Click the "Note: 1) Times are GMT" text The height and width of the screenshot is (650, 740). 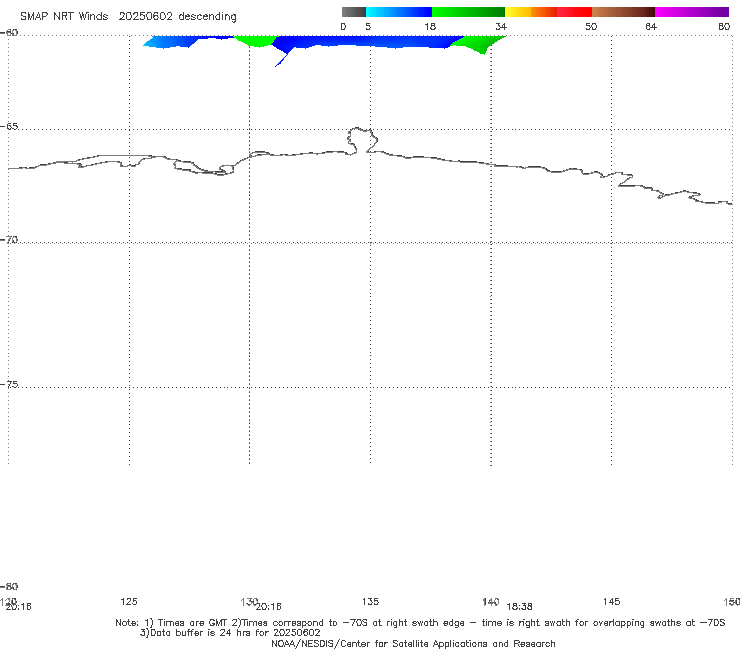click(x=173, y=623)
